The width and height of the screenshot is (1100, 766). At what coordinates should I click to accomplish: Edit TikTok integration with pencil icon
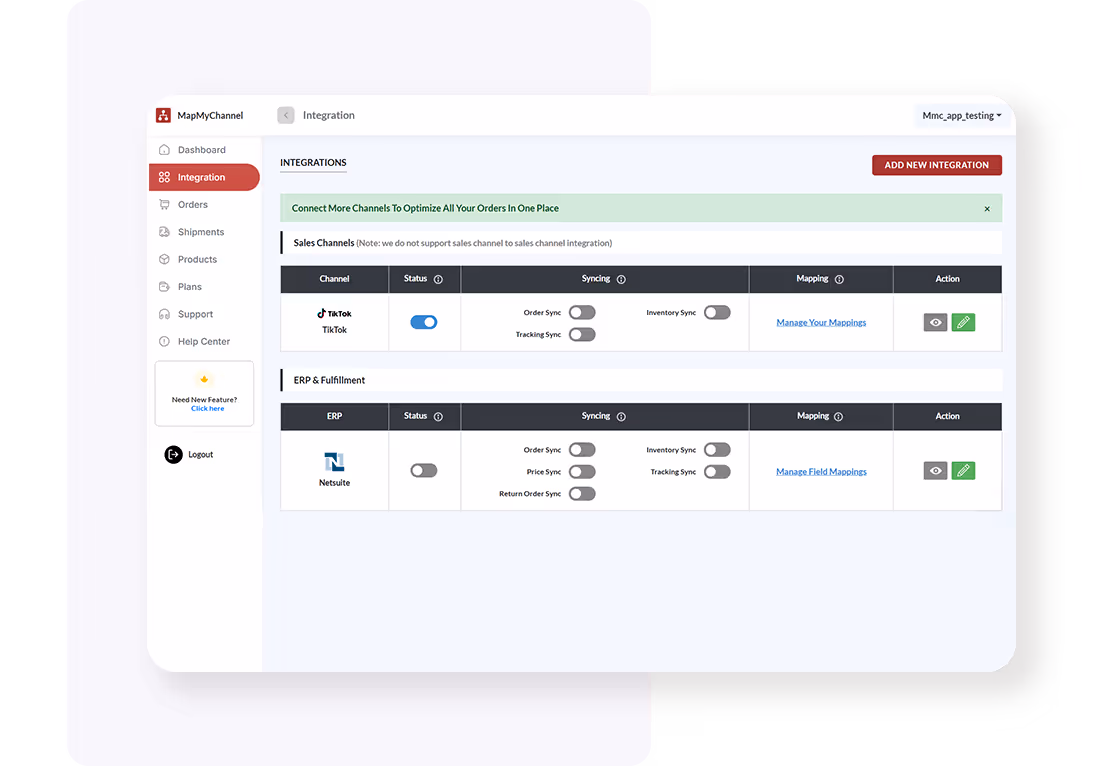963,322
